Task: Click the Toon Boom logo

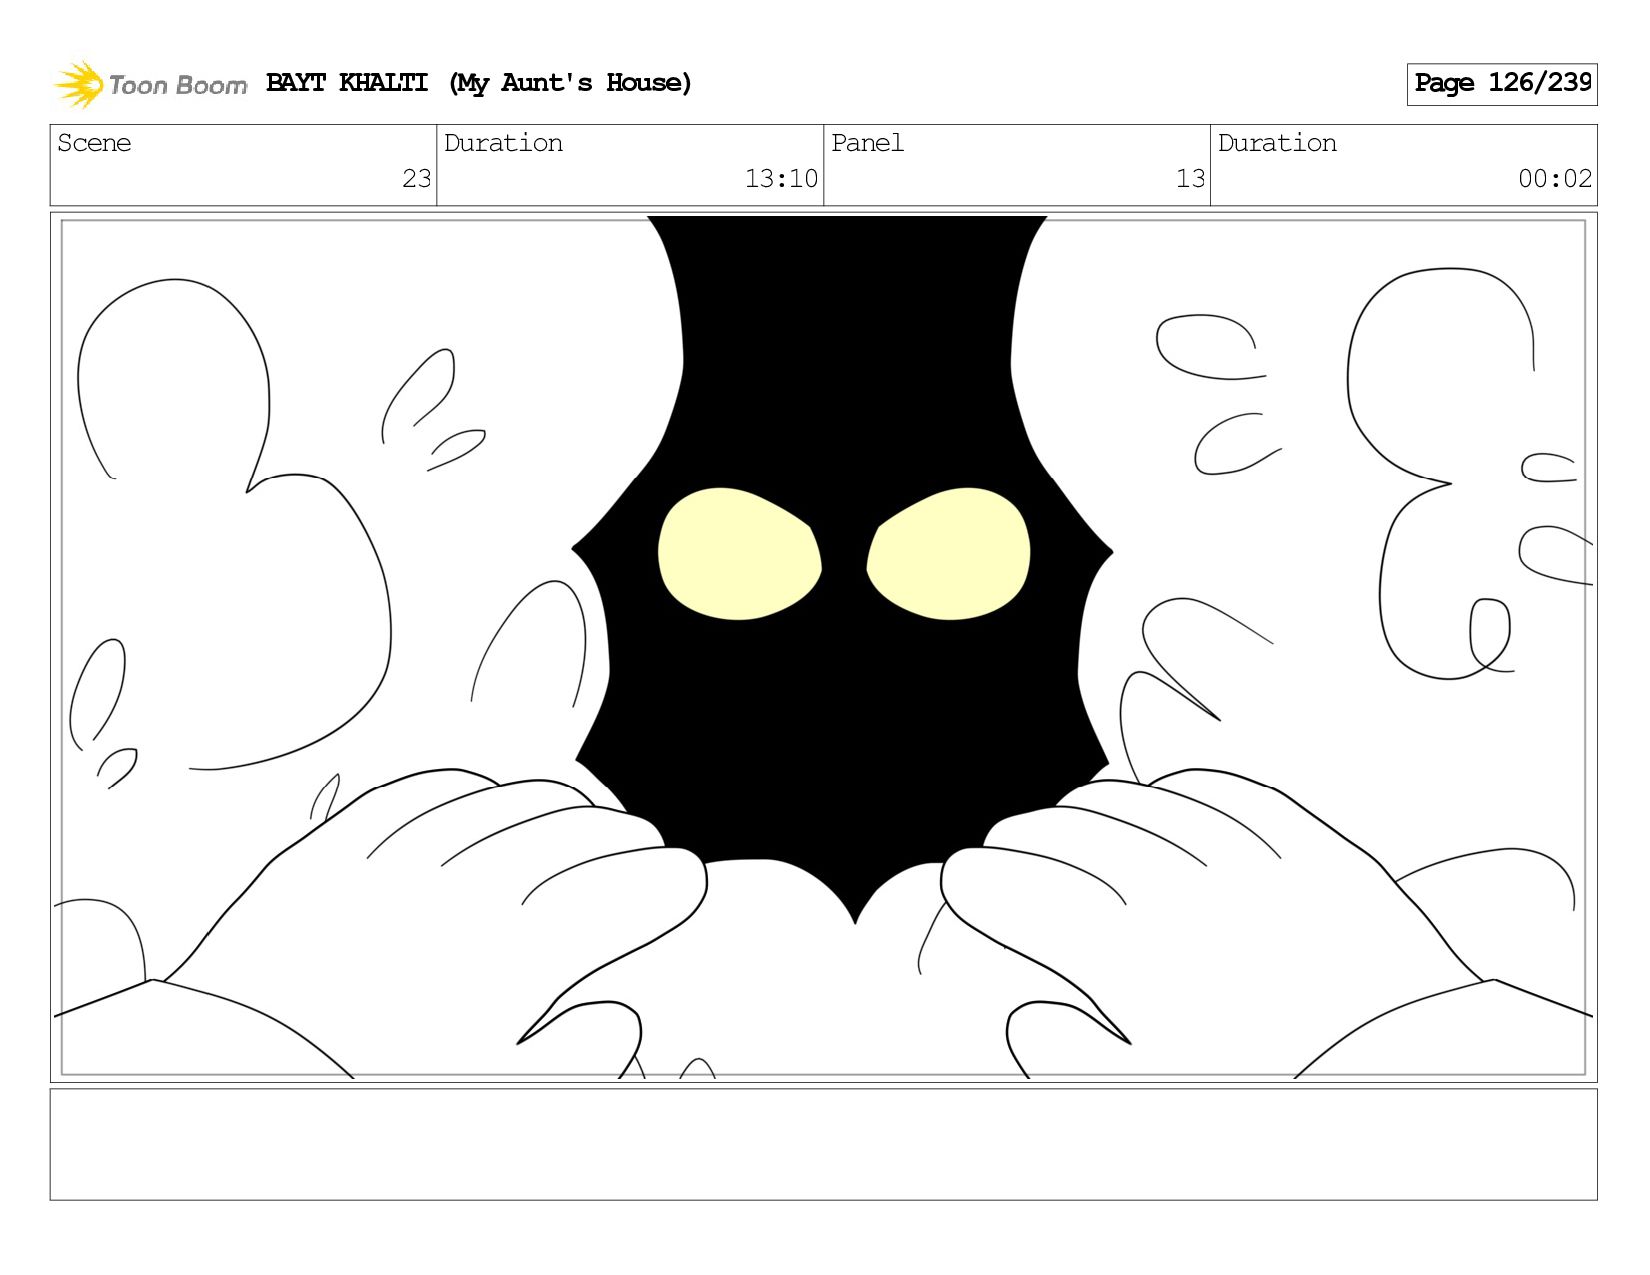Action: [150, 84]
